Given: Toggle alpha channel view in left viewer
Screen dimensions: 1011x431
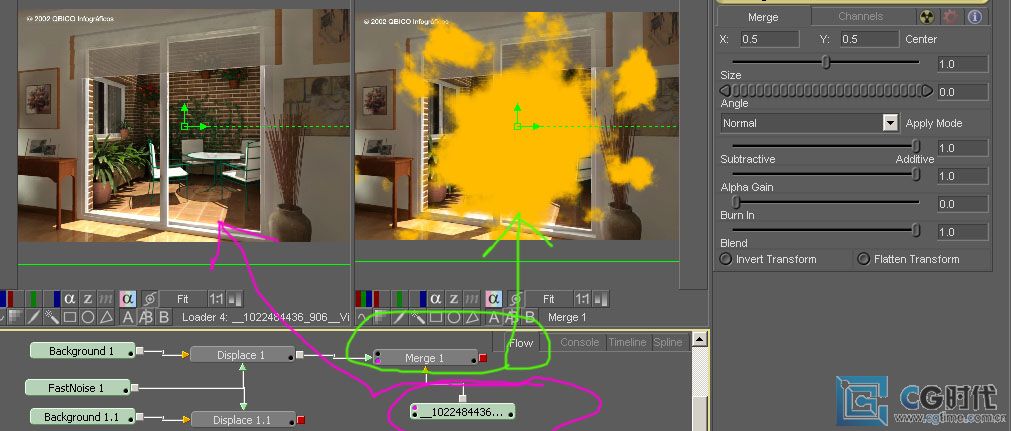Looking at the screenshot, I should point(70,298).
